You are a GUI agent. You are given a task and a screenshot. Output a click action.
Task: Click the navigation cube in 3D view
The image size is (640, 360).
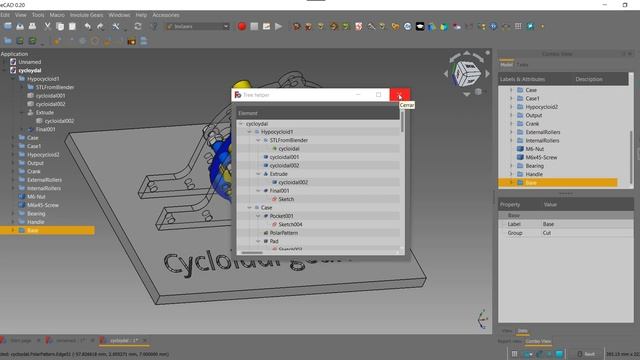[467, 73]
